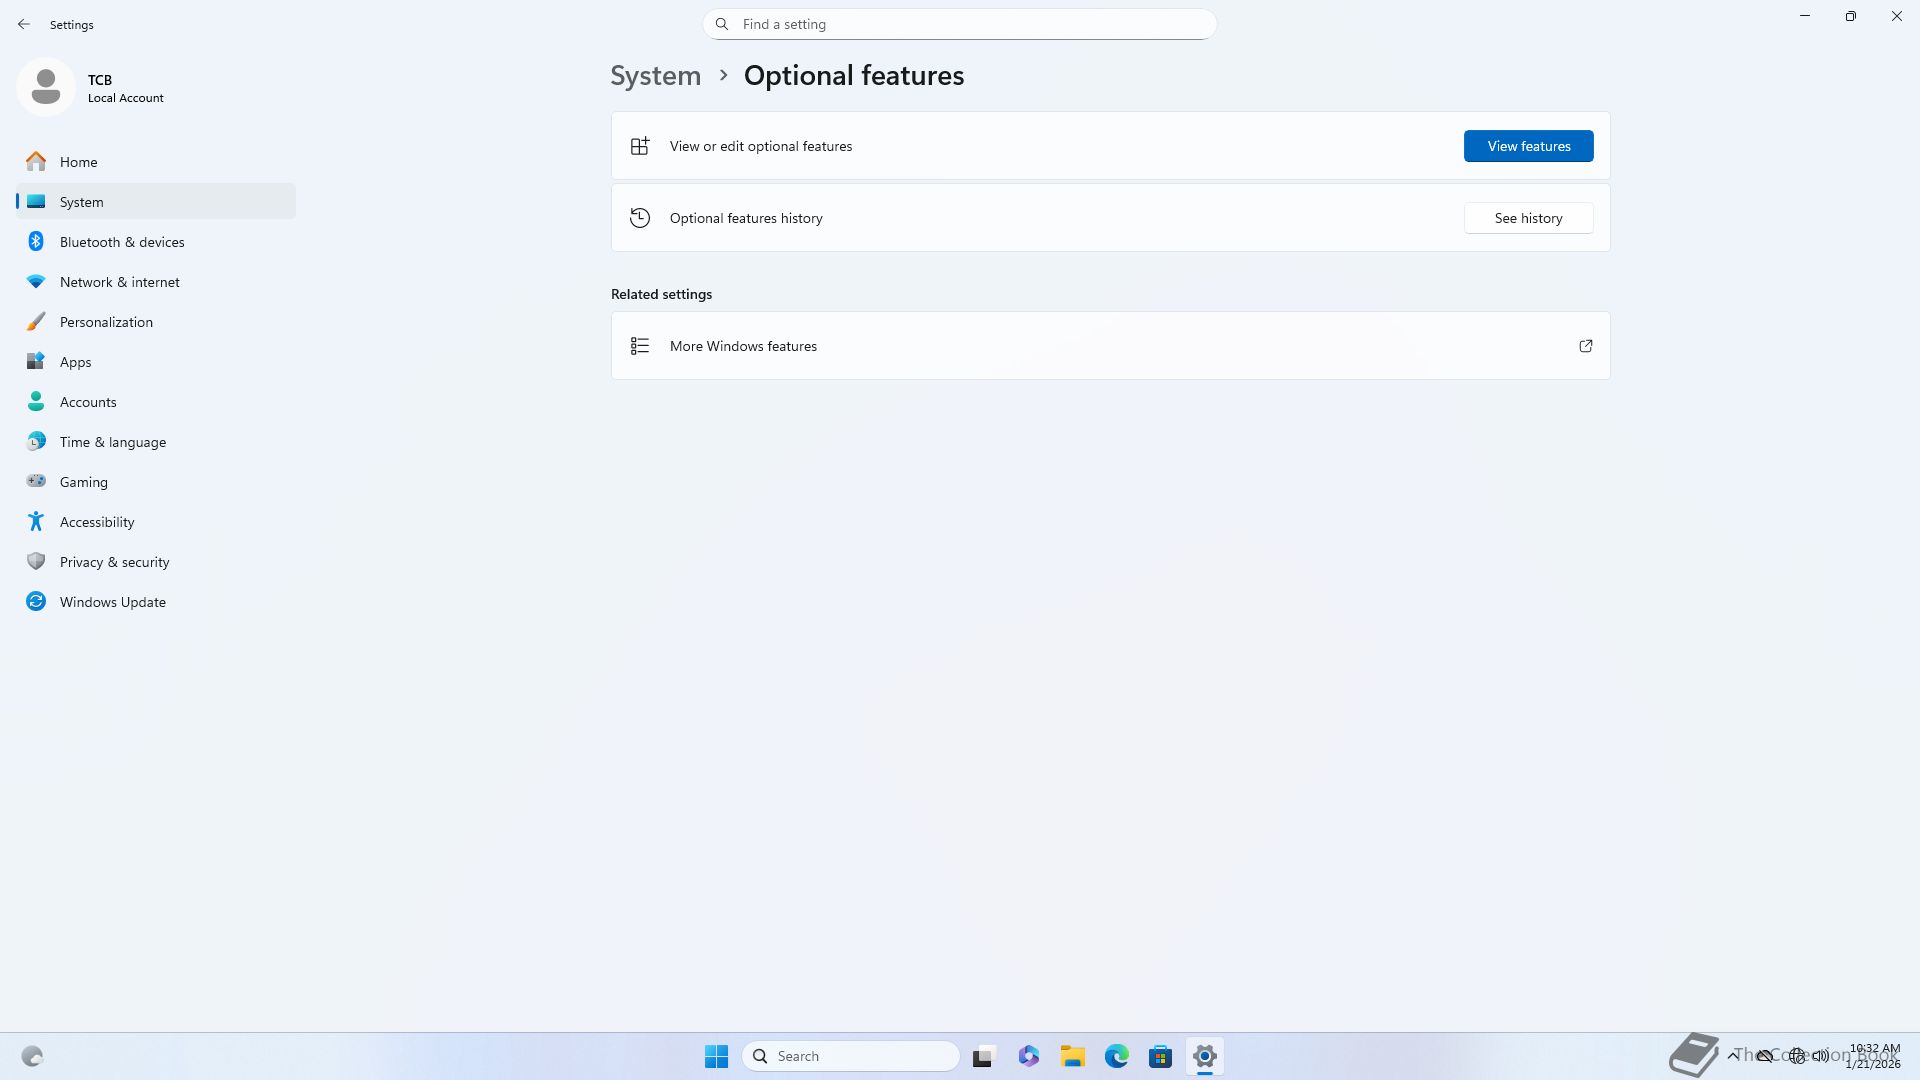Click the See history button
The width and height of the screenshot is (1920, 1080).
pos(1528,218)
